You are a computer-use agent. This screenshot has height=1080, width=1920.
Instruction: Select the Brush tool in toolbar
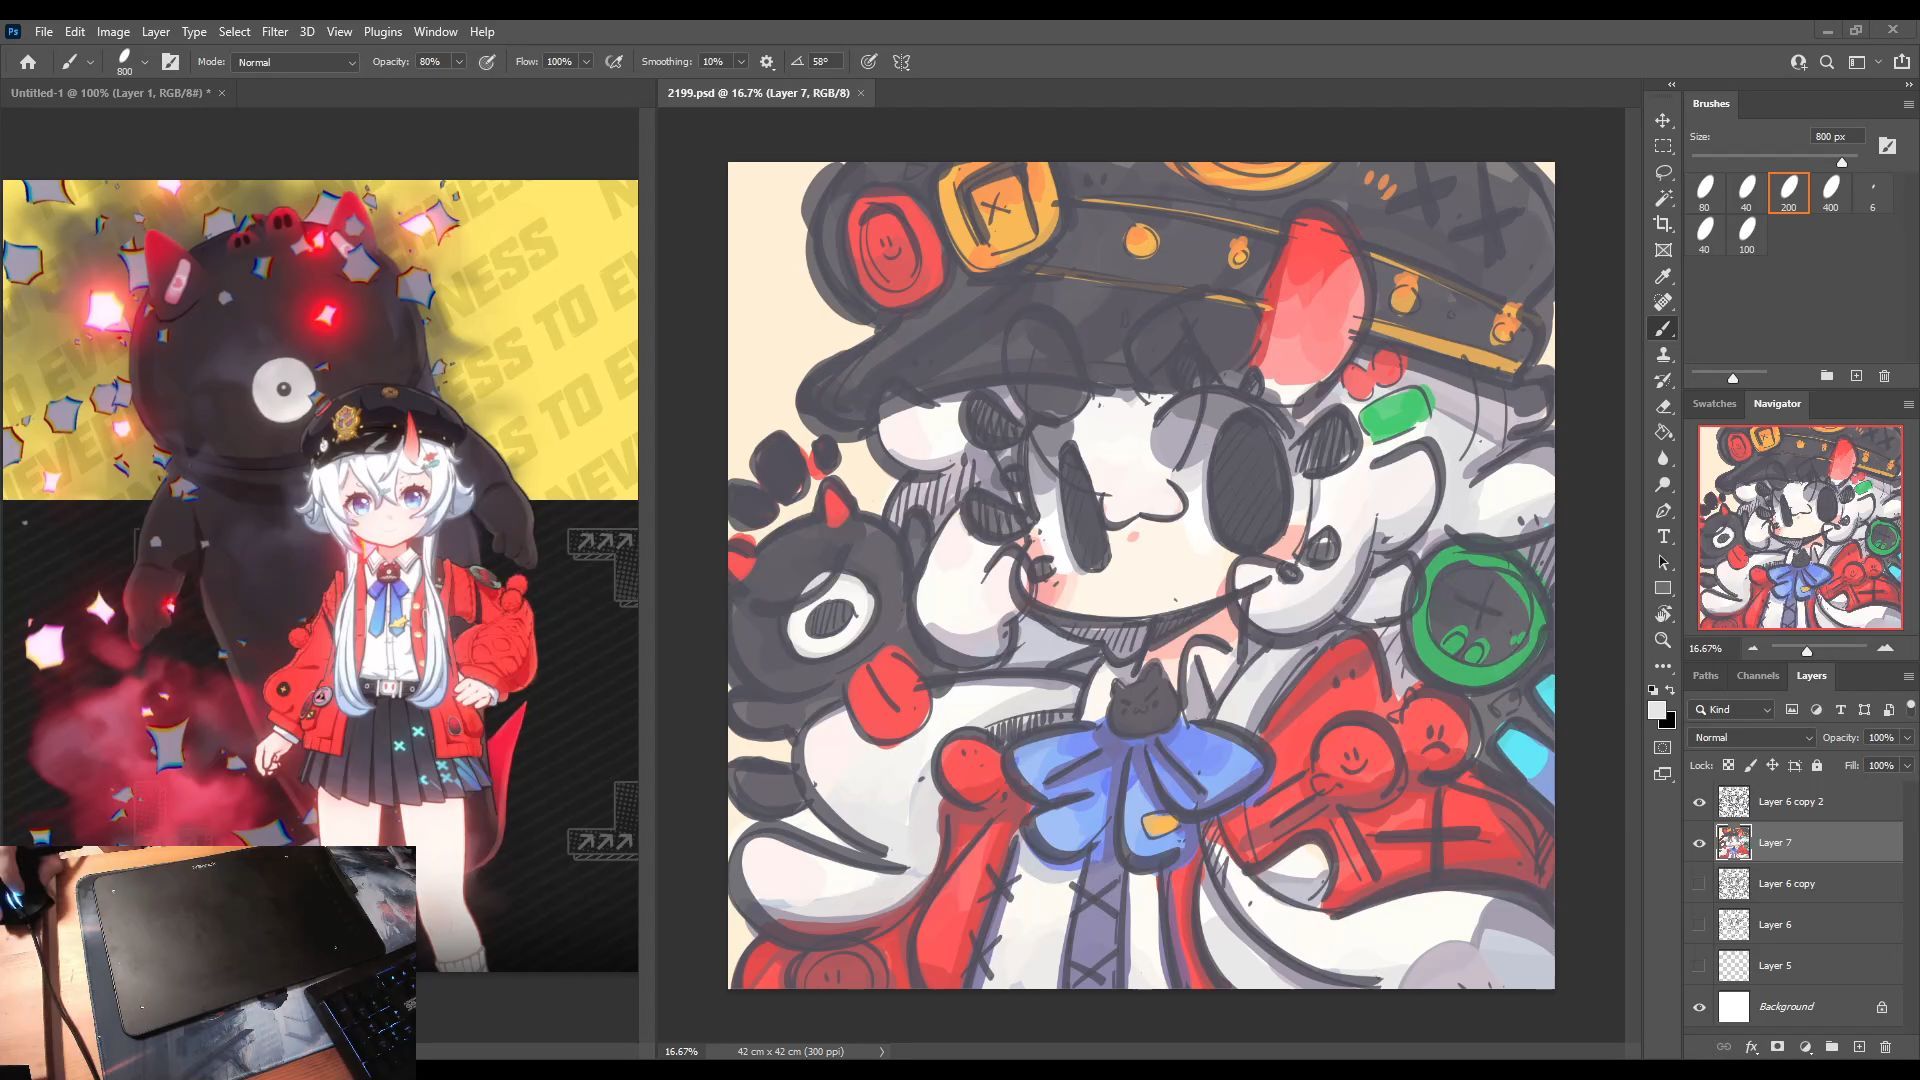tap(1663, 328)
